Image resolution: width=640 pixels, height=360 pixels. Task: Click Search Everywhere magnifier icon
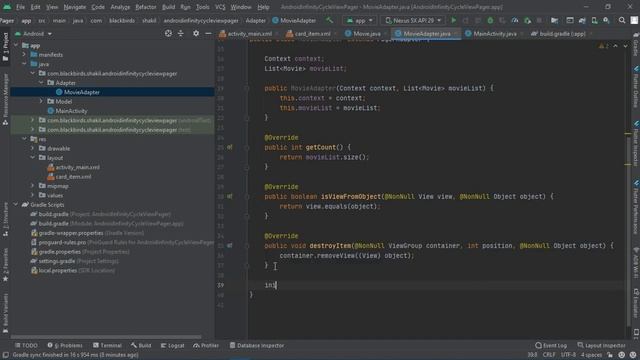[622, 20]
